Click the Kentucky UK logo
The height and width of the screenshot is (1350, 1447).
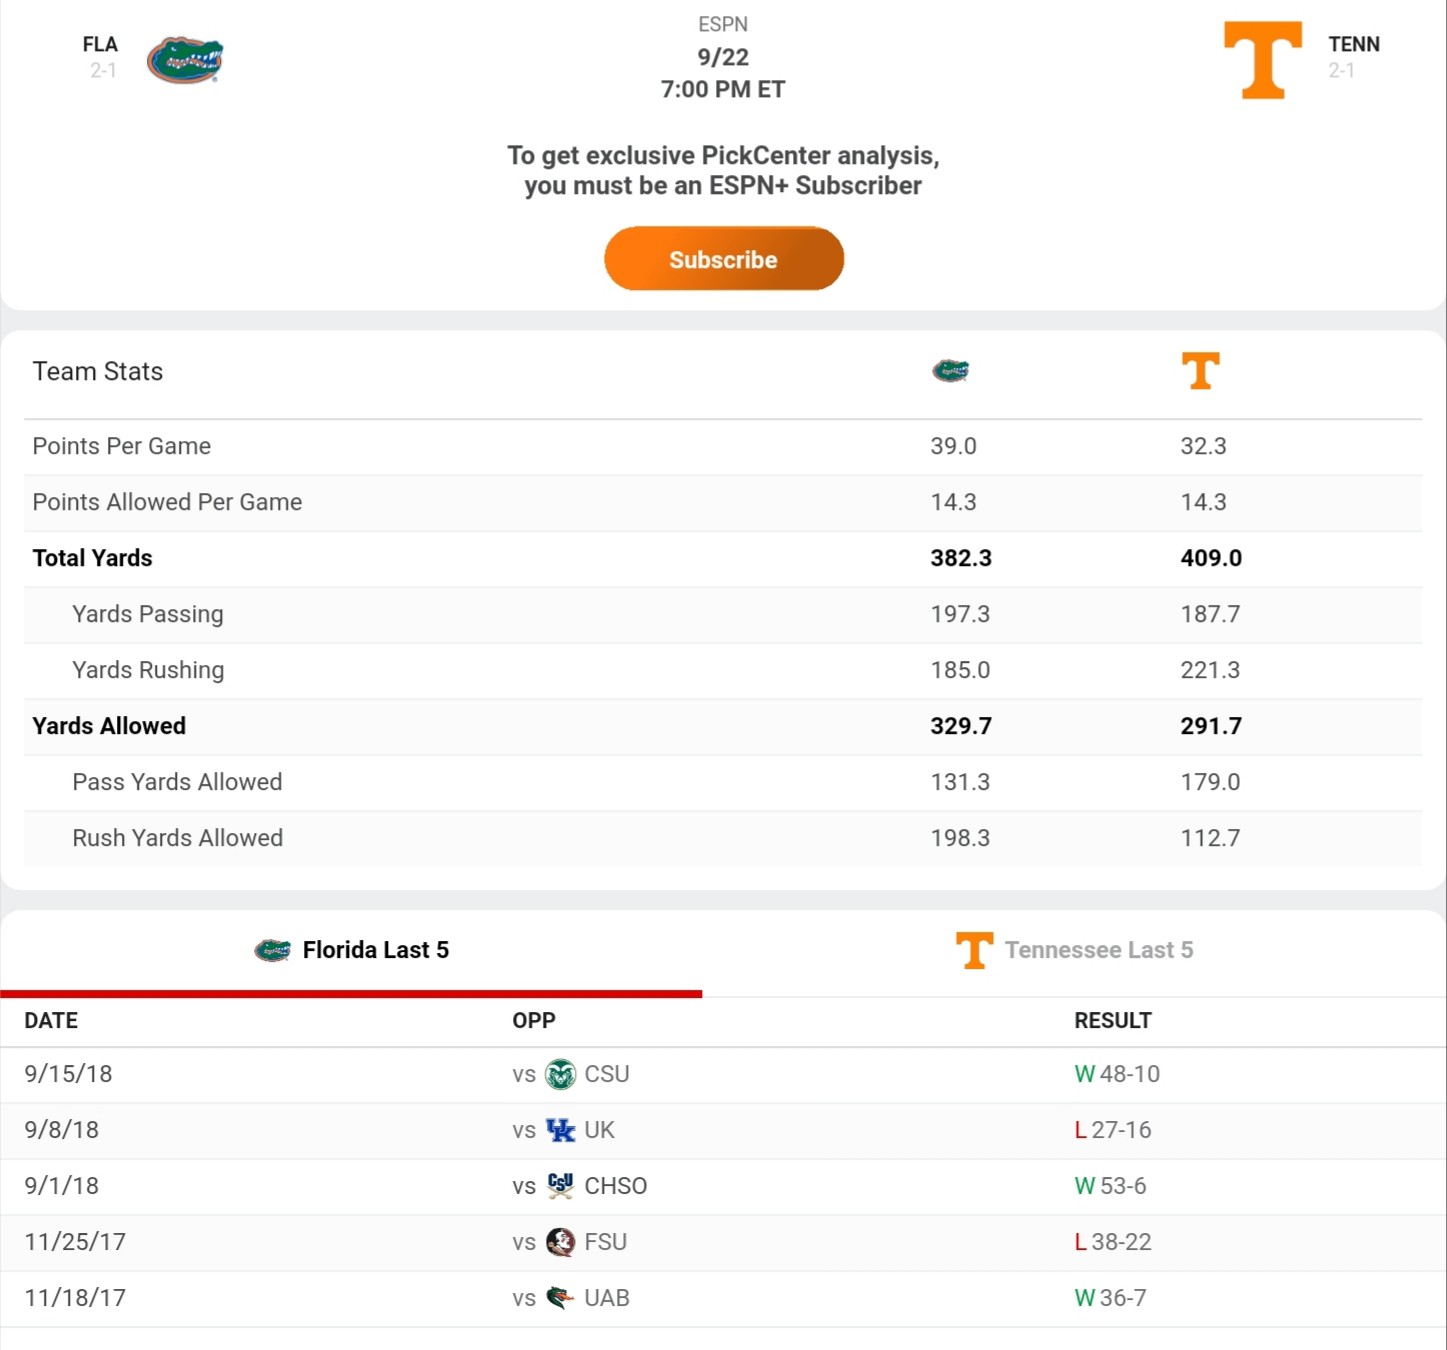560,1131
